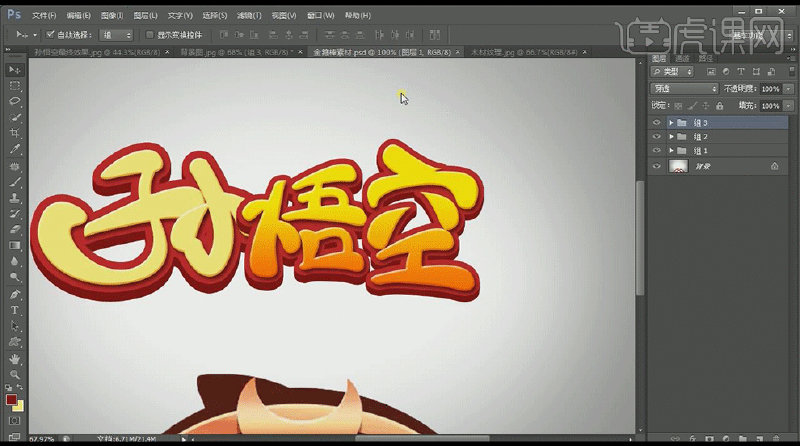Select the Hand tool
800x446 pixels.
tap(14, 359)
